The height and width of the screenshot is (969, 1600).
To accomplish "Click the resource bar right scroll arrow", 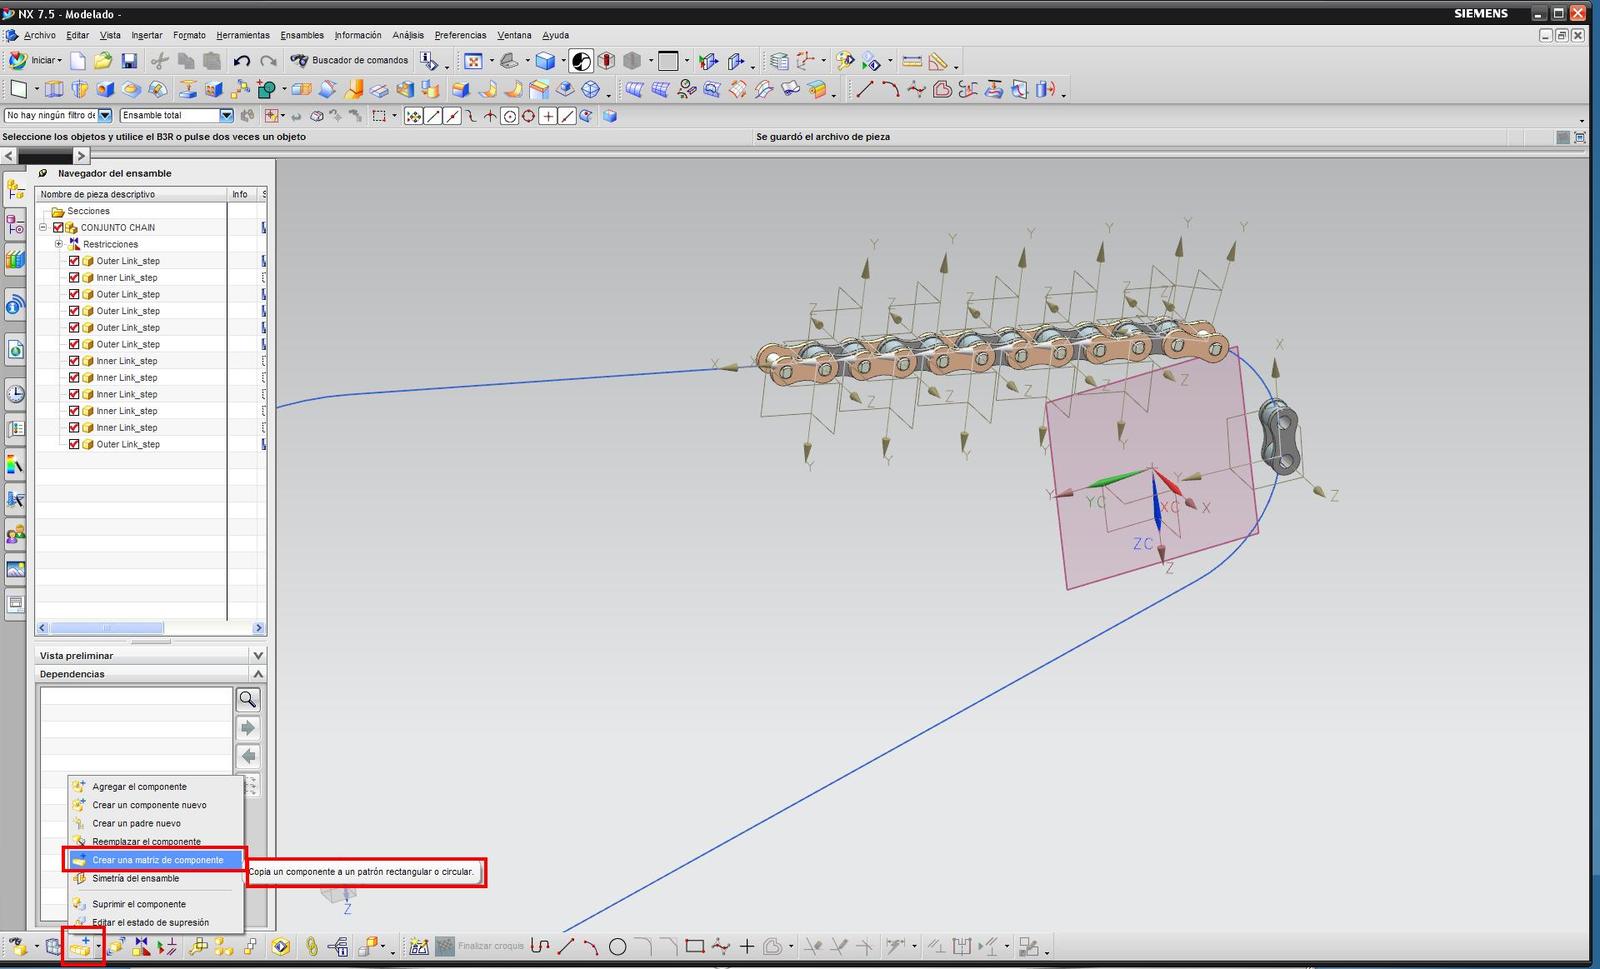I will tap(82, 156).
